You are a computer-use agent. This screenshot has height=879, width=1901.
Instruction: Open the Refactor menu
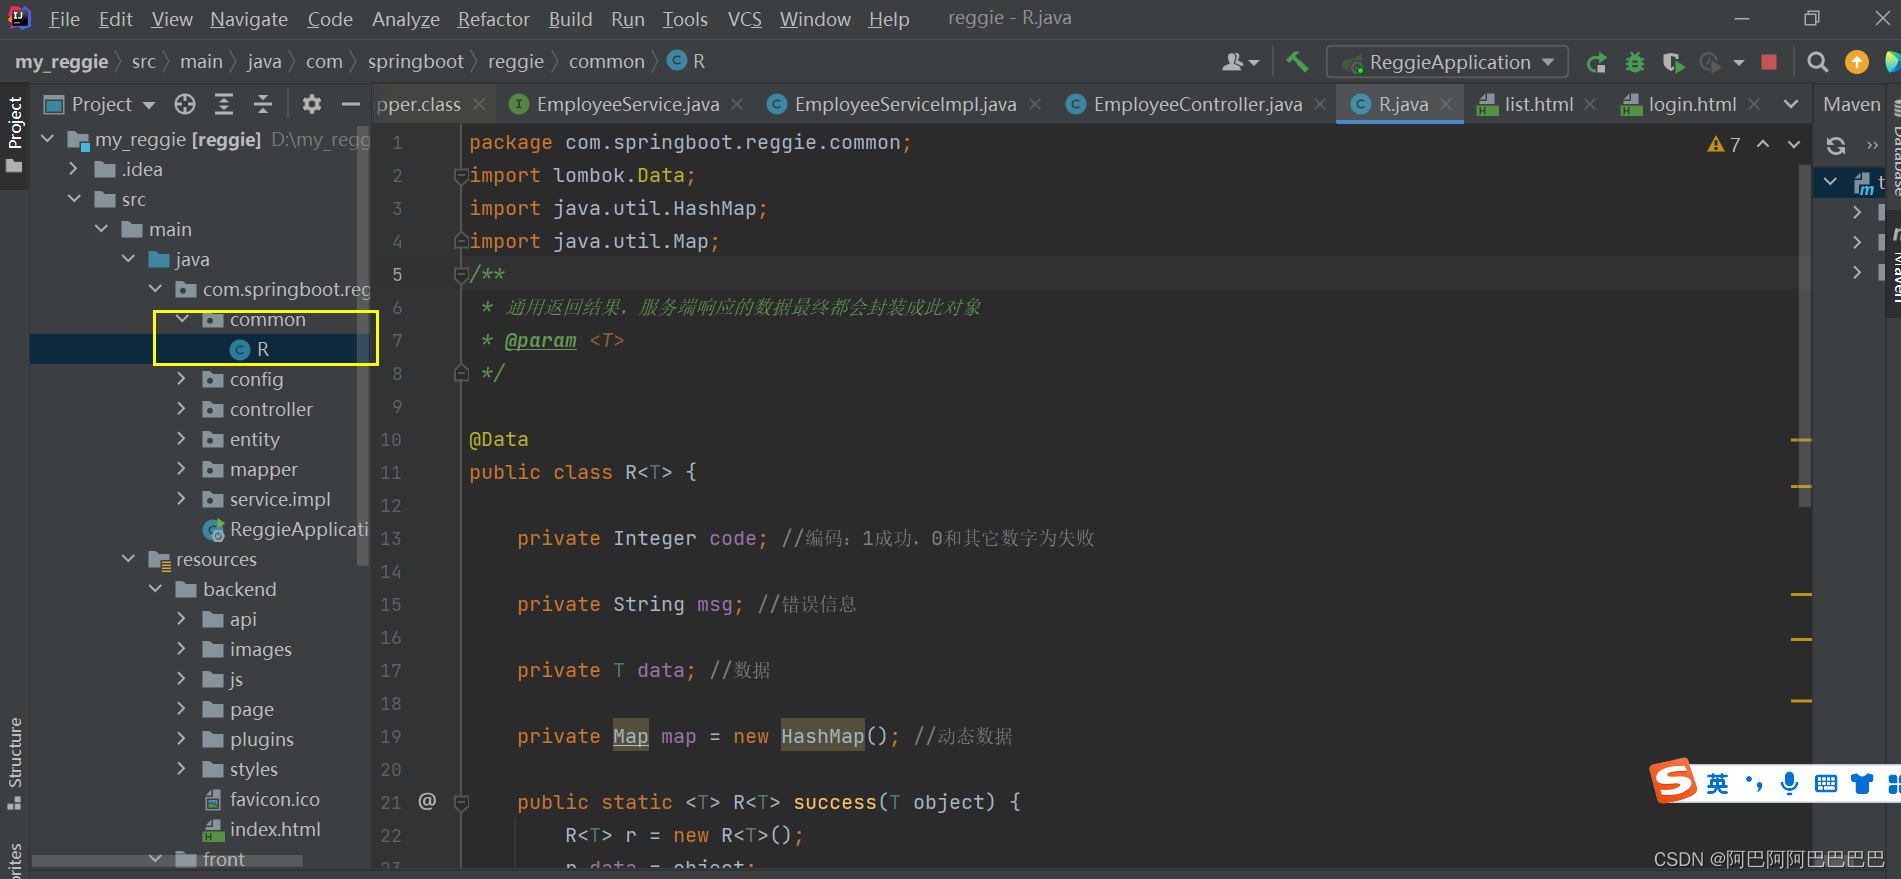pyautogui.click(x=493, y=19)
